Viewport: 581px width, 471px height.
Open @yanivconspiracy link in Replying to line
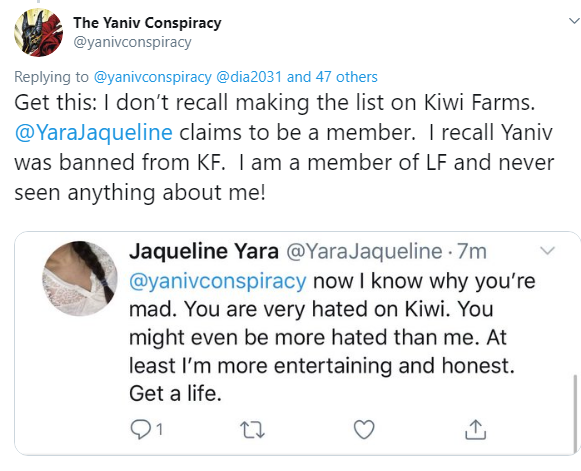153,77
